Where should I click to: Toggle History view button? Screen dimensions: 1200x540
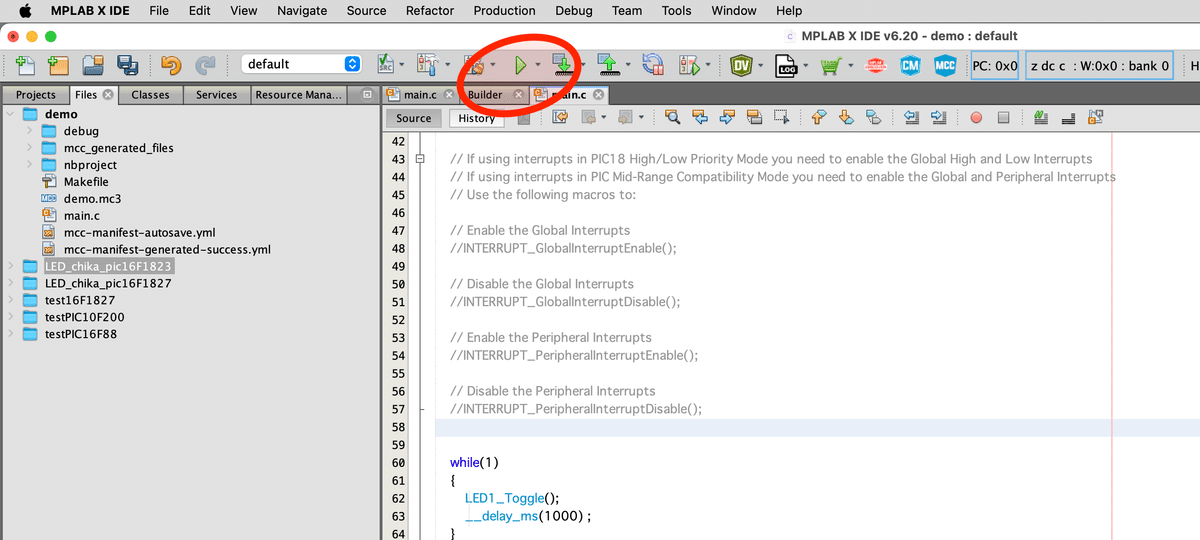coord(476,118)
